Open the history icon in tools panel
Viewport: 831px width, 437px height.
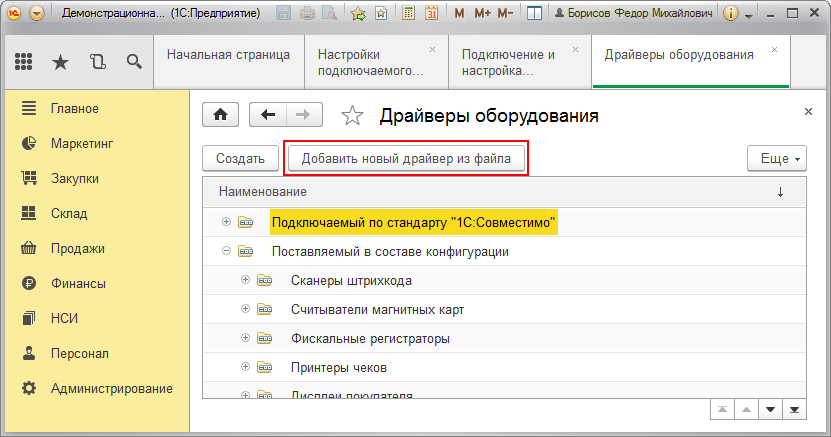point(98,62)
